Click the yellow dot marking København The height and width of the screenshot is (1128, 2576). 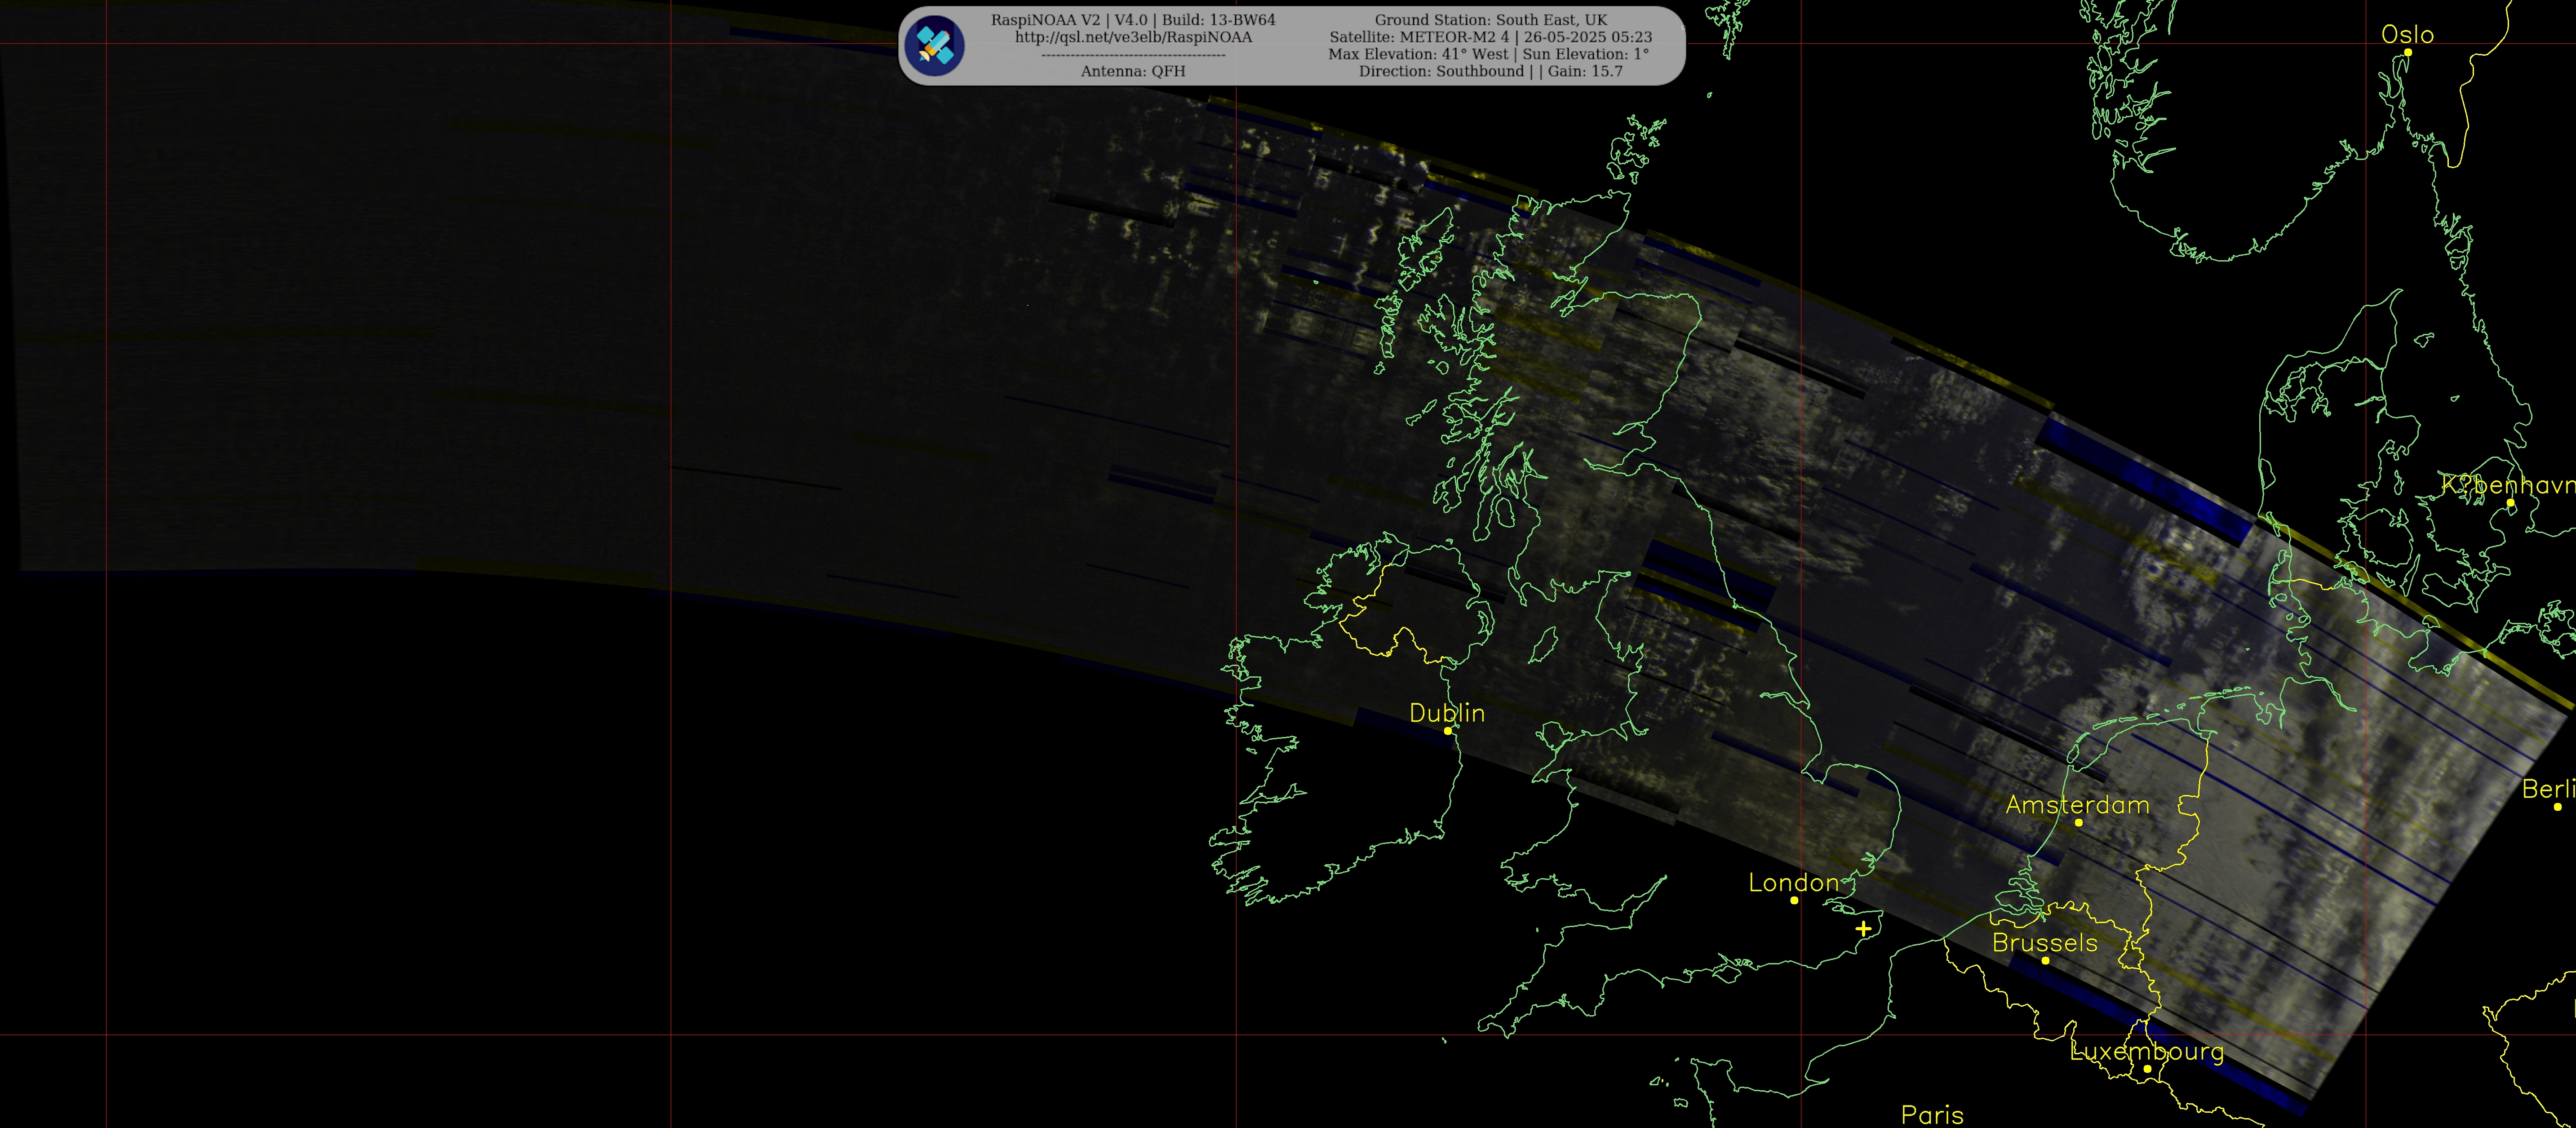click(x=2510, y=503)
